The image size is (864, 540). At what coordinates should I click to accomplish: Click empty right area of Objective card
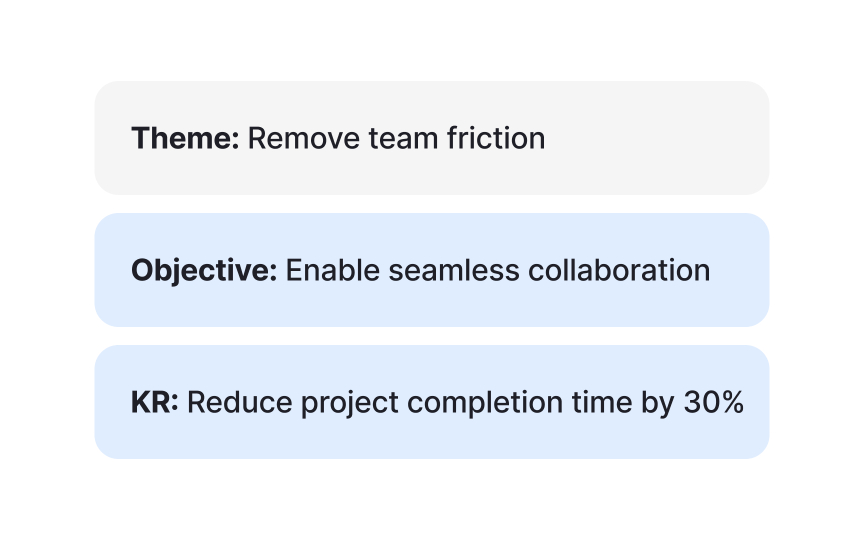coord(742,270)
